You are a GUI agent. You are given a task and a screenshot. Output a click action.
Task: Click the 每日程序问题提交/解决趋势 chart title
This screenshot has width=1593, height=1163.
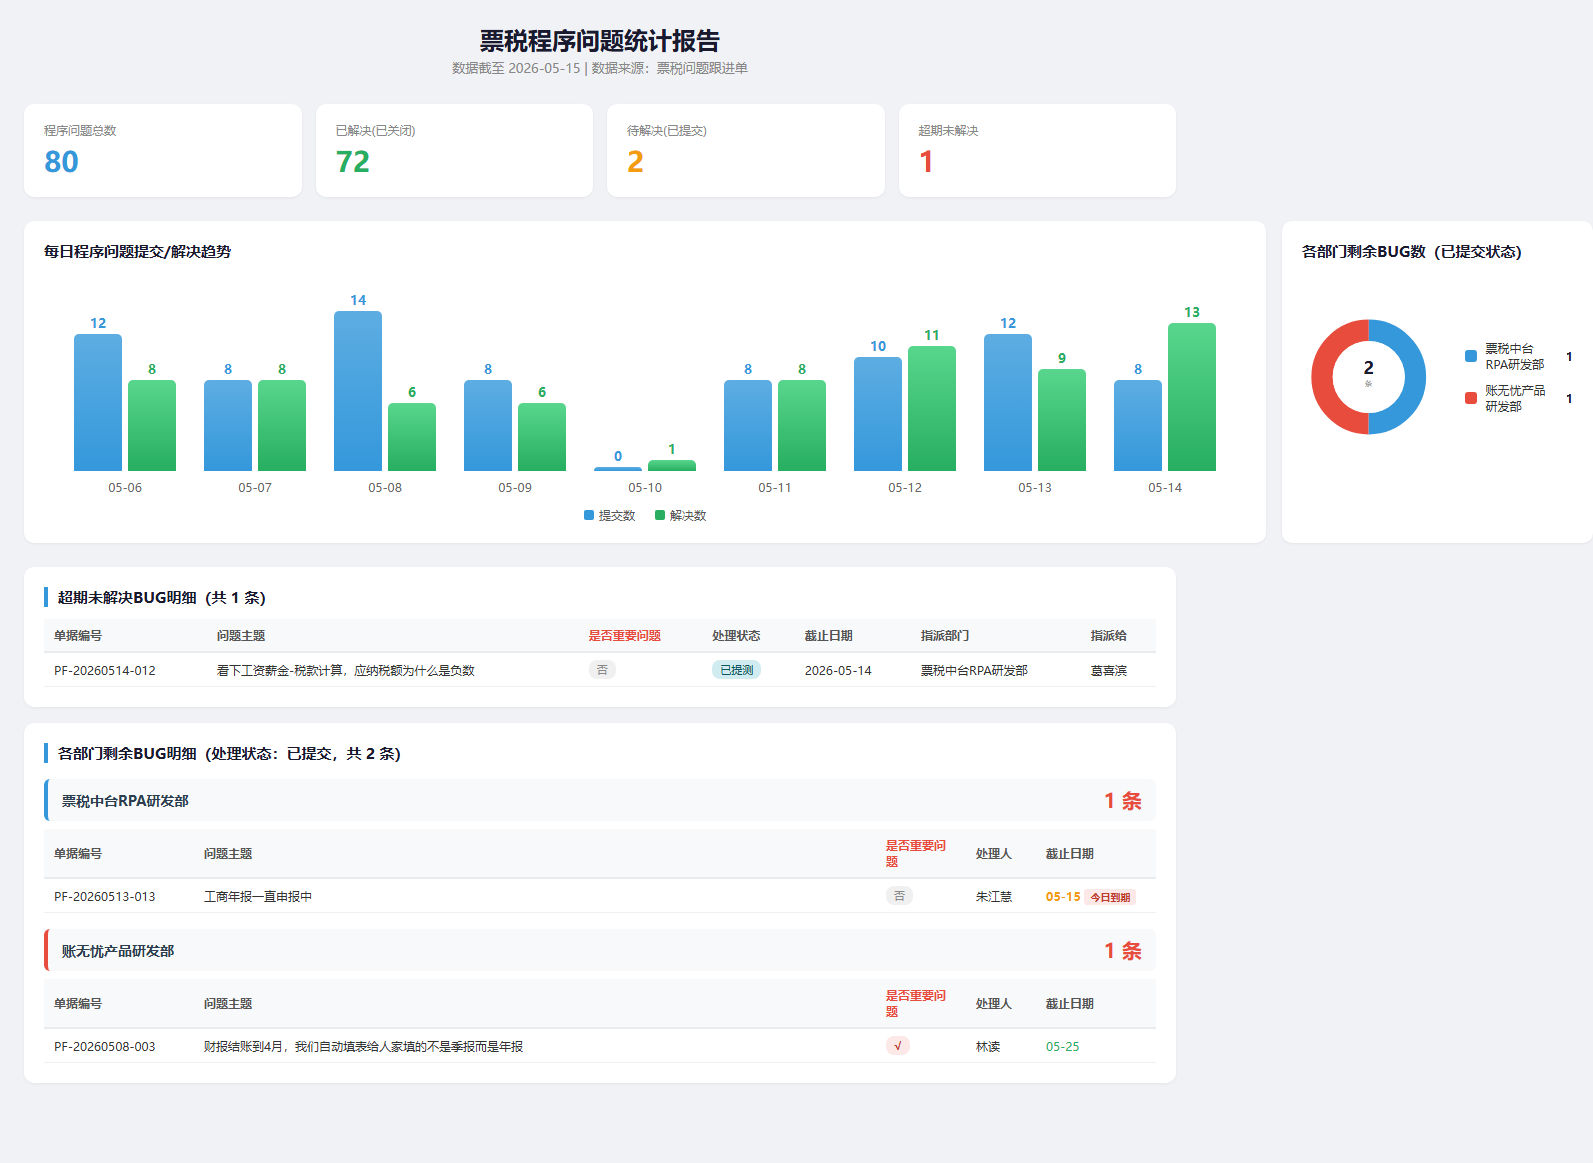(137, 252)
